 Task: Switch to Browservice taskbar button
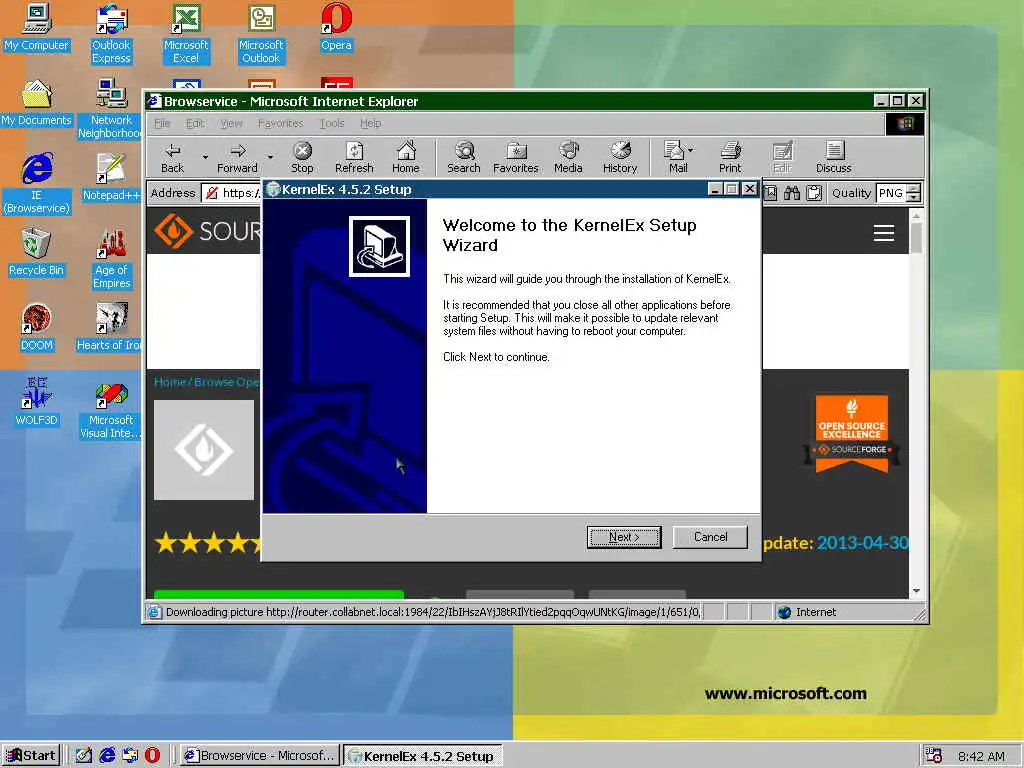tap(260, 756)
